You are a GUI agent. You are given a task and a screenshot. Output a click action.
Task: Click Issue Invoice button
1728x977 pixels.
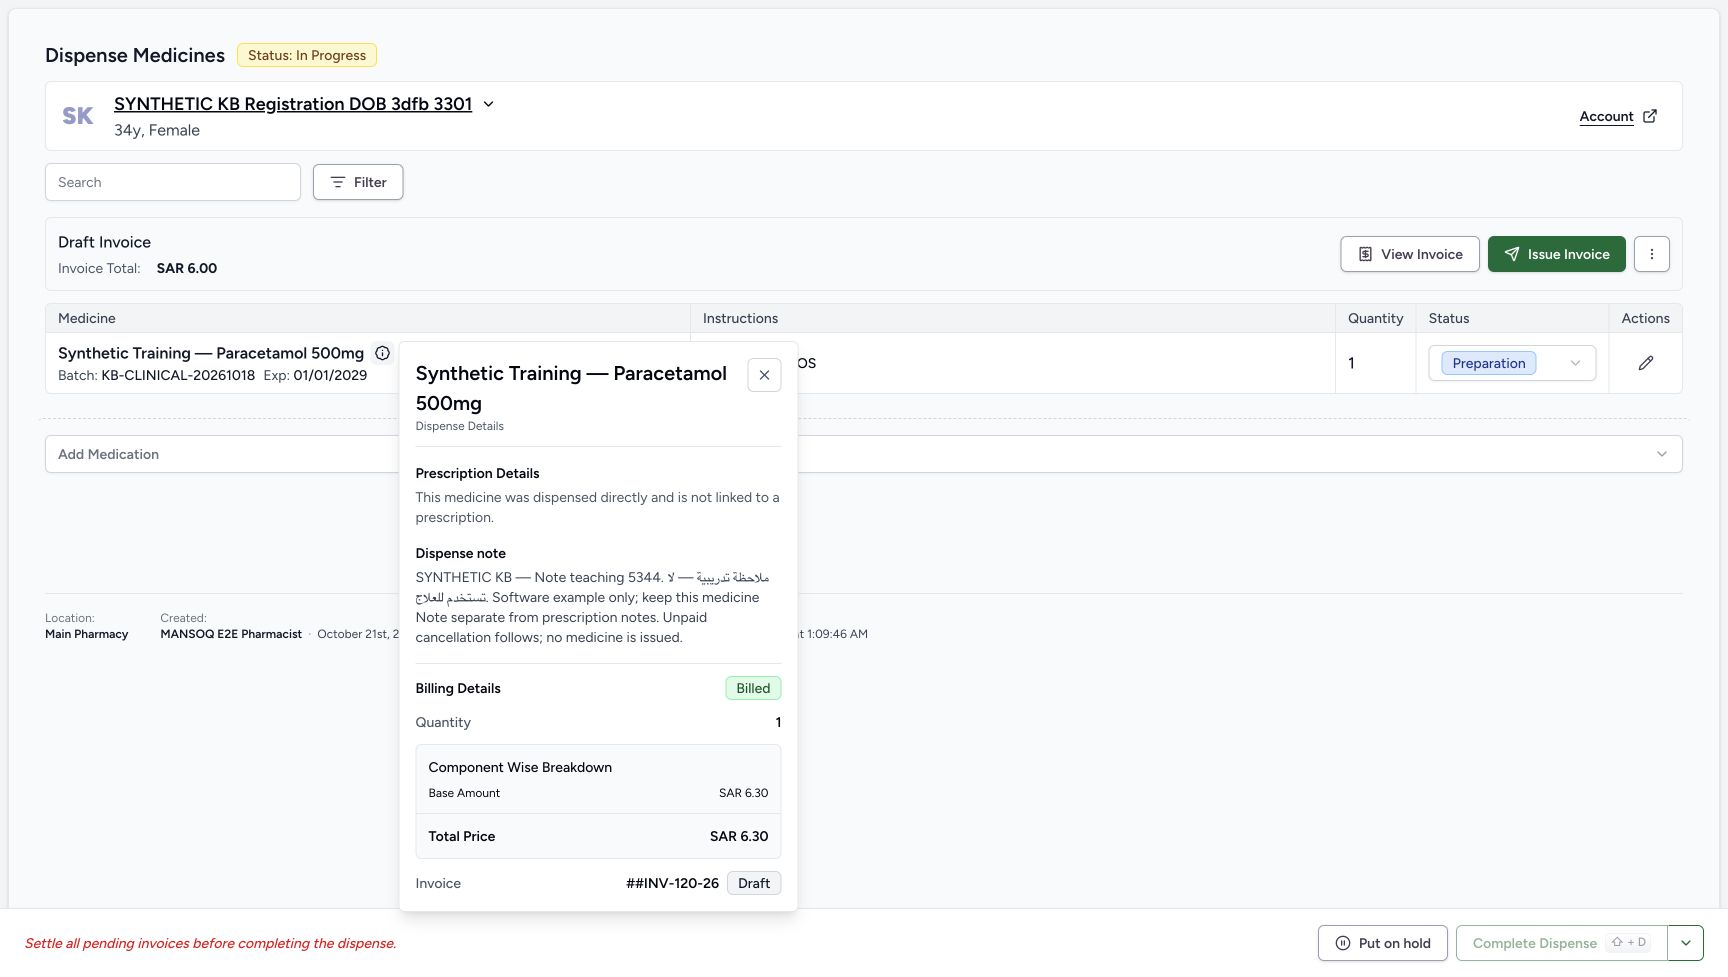coord(1557,254)
